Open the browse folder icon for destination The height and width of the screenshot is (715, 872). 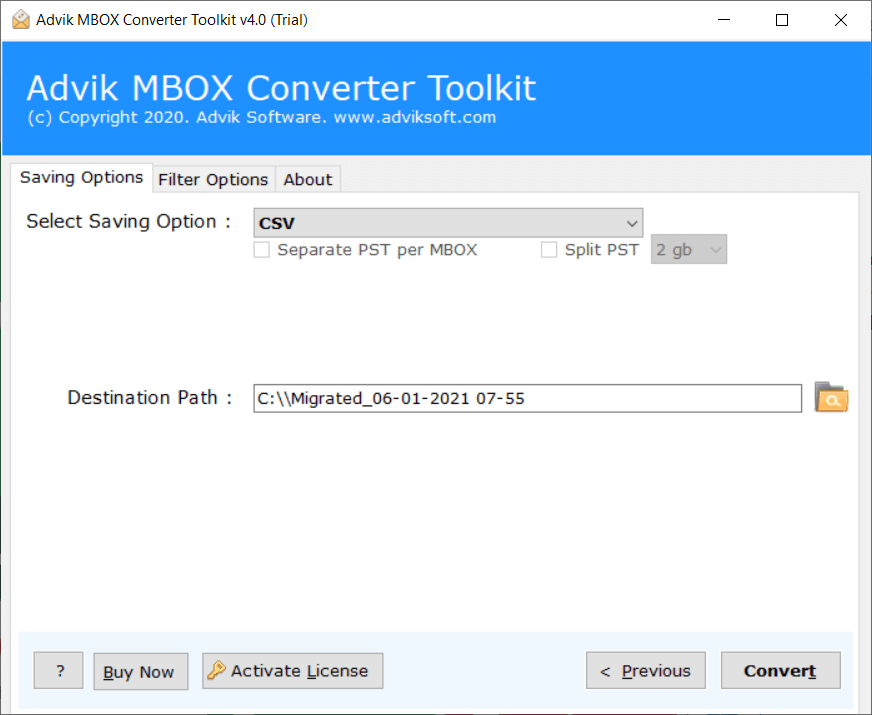point(831,397)
